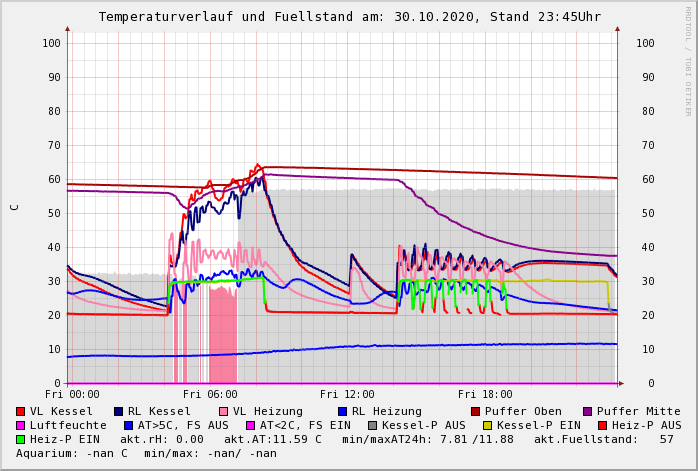Click the Temperaturverlauf und Fuellstand chart title
Screen dimensions: 698x471
(349, 17)
